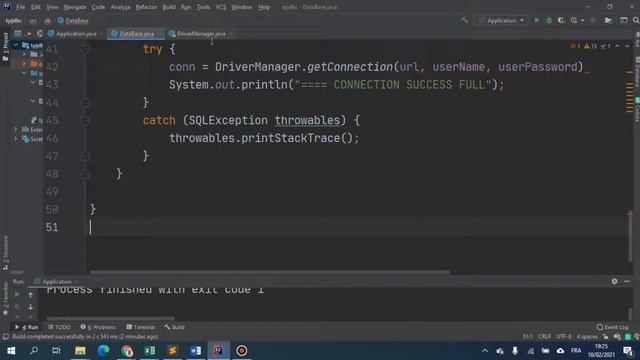Open the Refactor menu
The image size is (640, 360).
pyautogui.click(x=146, y=7)
